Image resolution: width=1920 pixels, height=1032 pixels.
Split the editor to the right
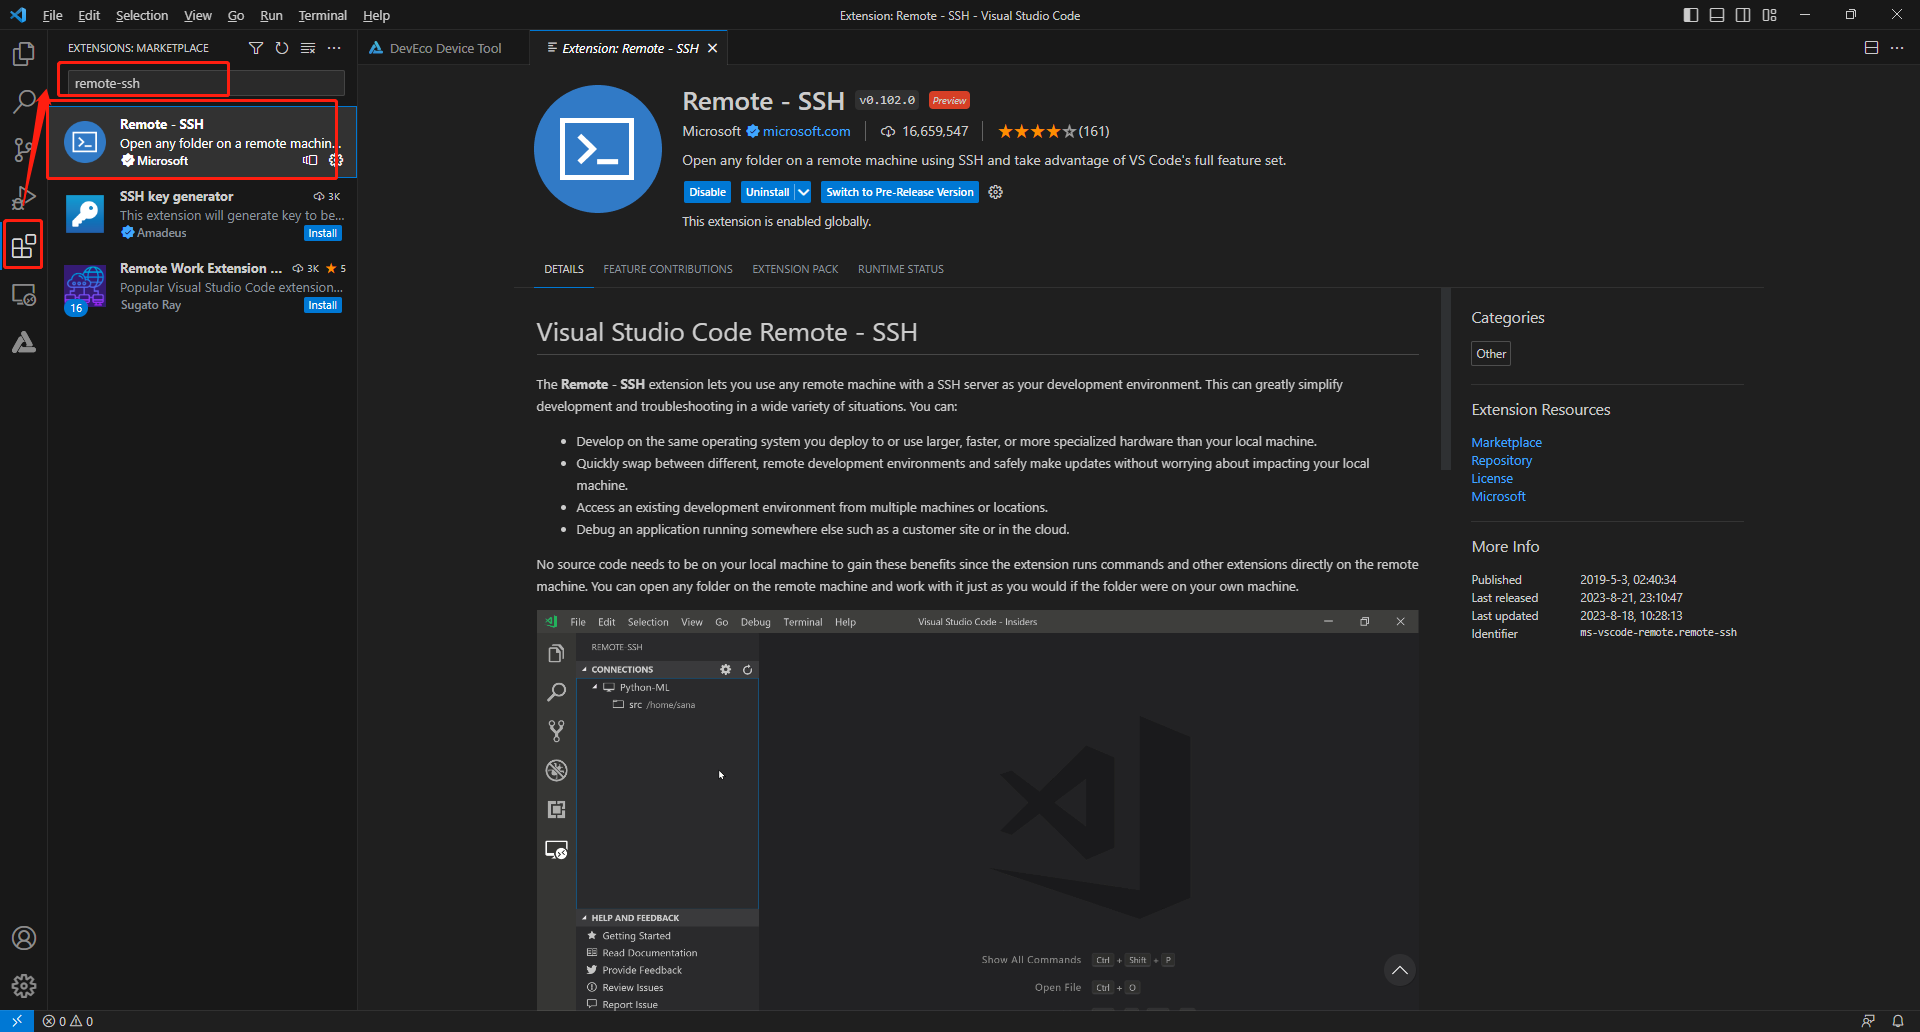[x=1871, y=48]
